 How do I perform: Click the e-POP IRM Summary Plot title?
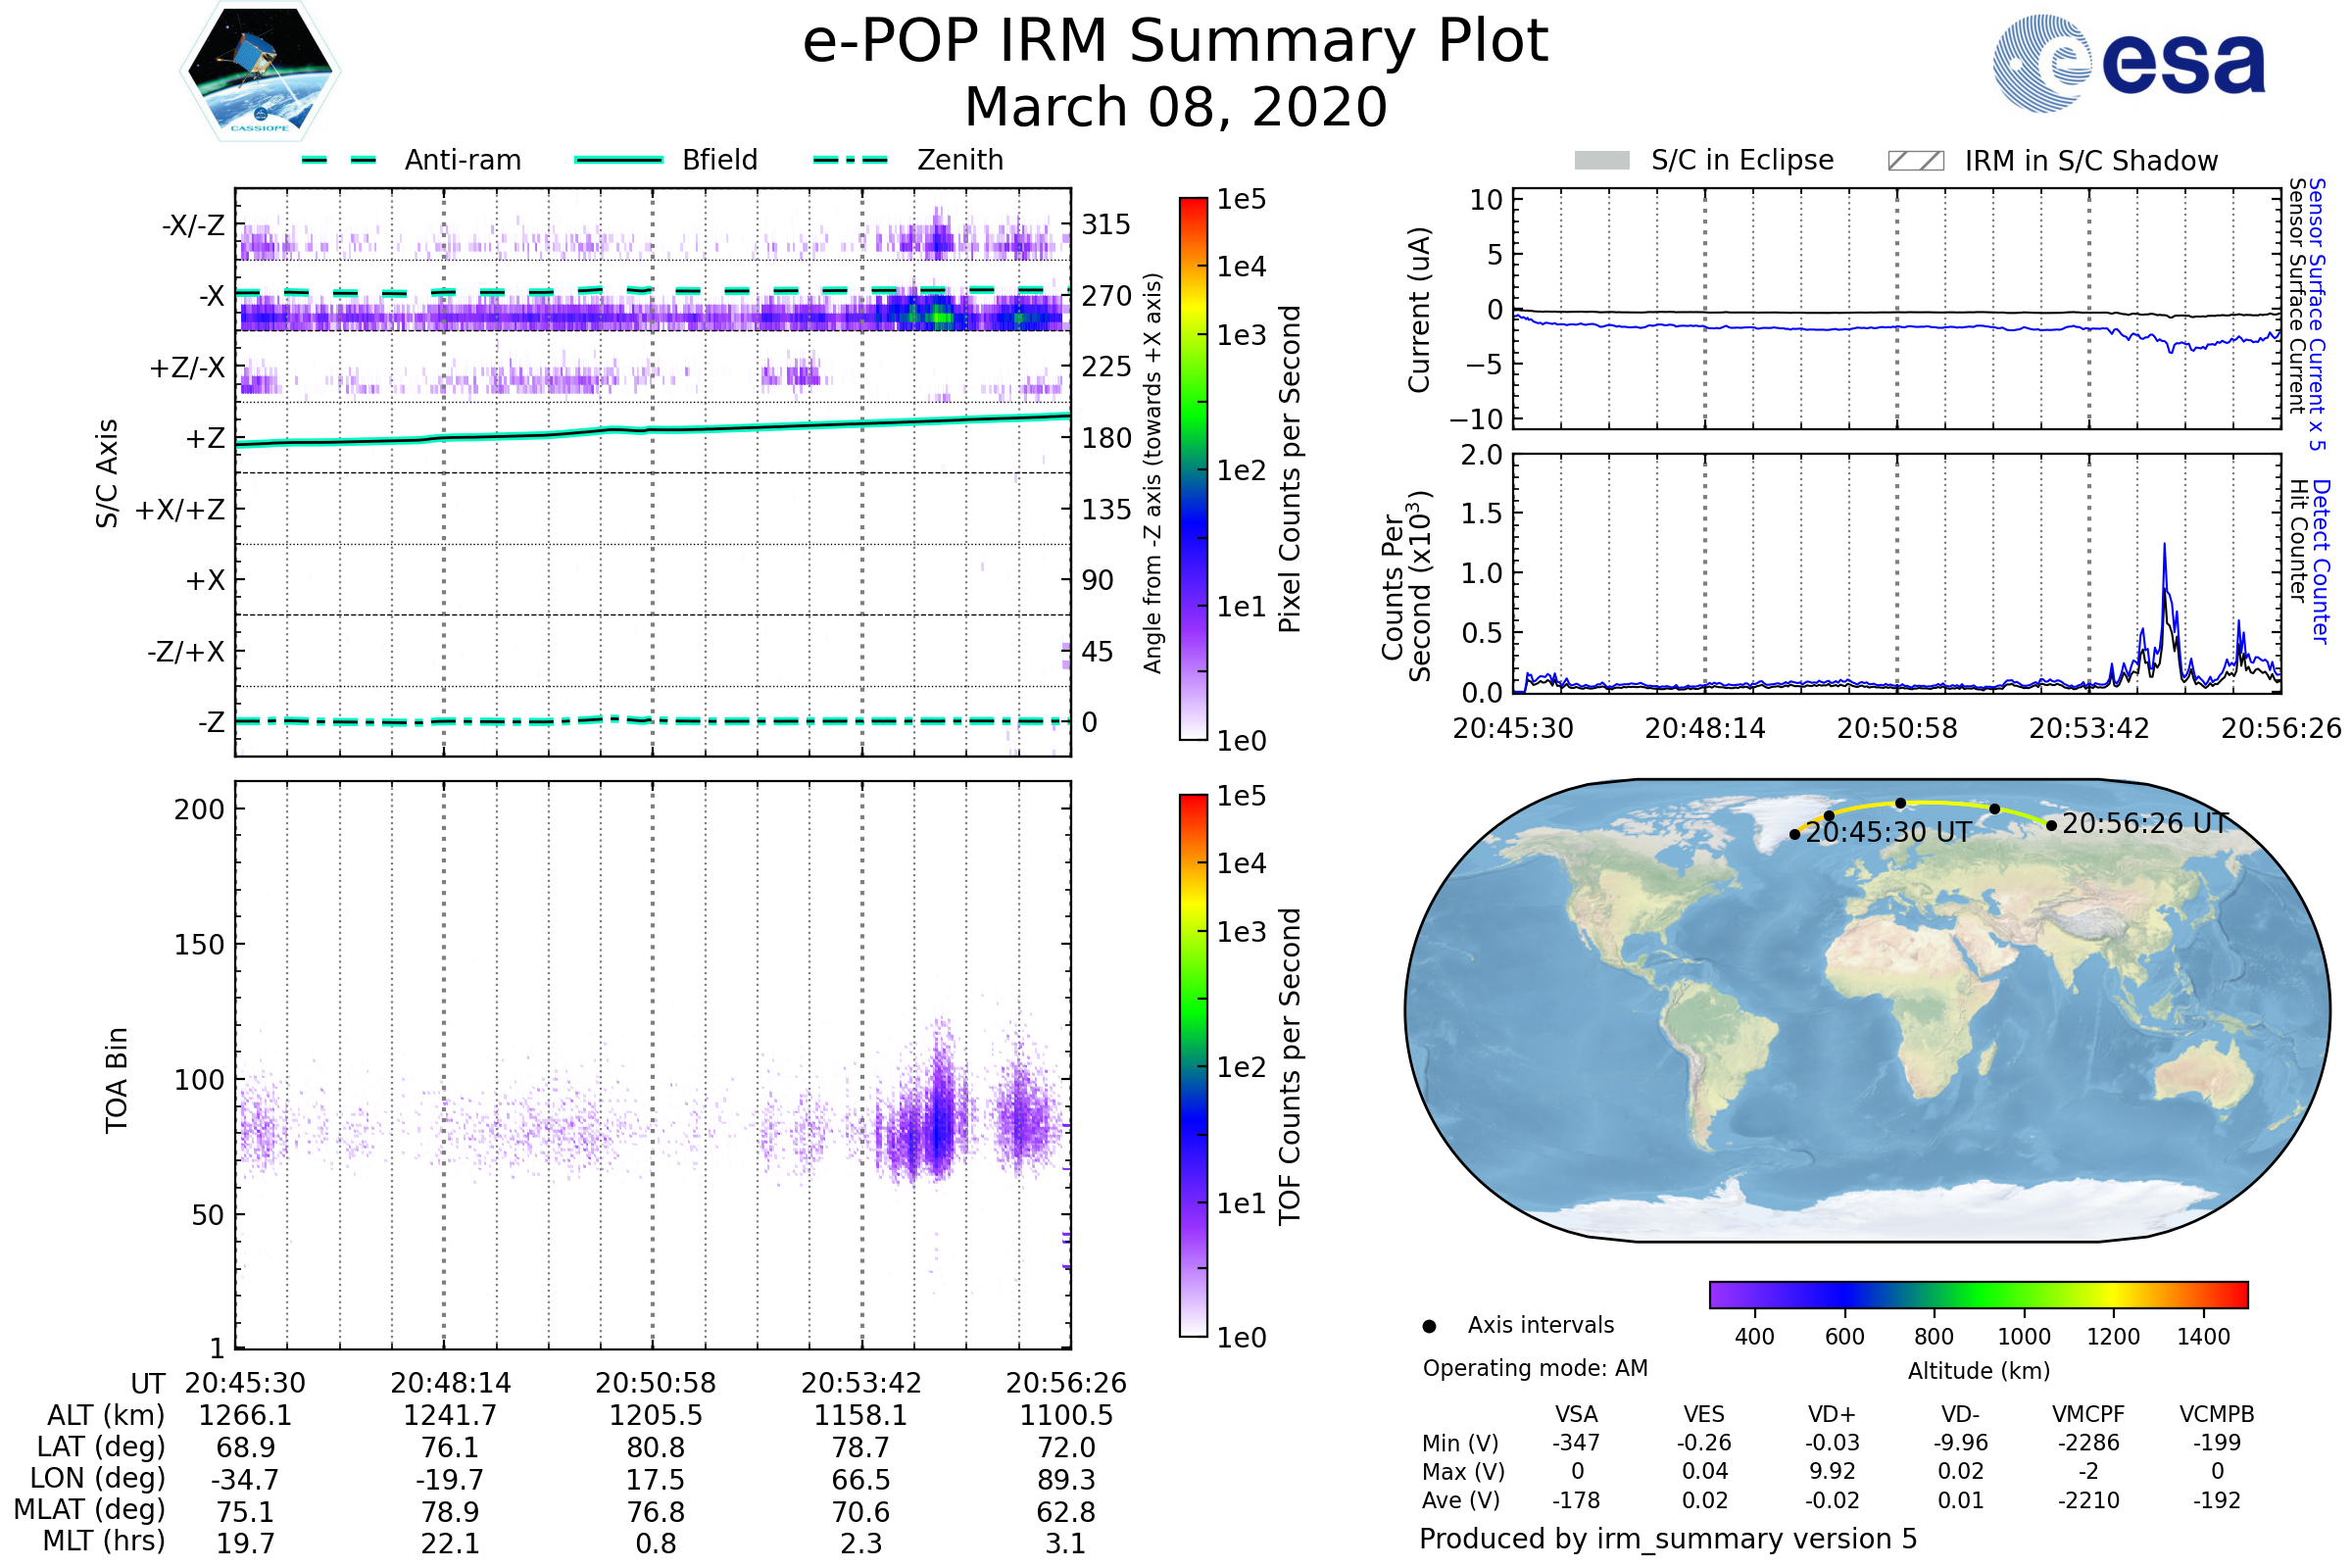click(x=1175, y=42)
